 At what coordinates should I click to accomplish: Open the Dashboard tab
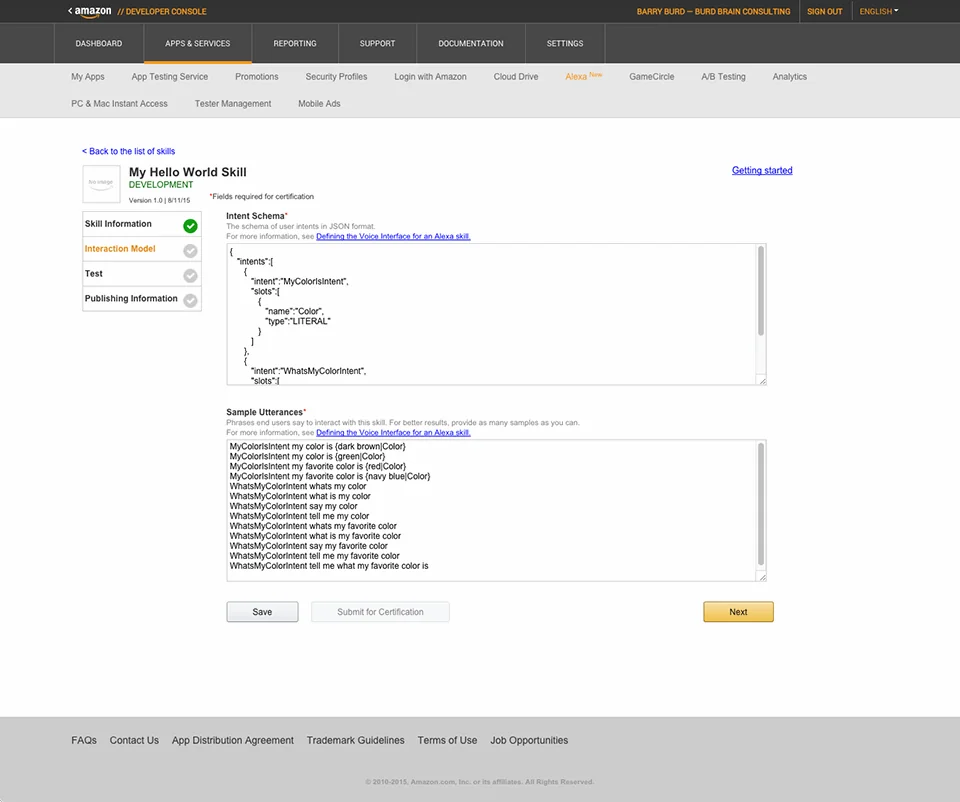click(99, 43)
